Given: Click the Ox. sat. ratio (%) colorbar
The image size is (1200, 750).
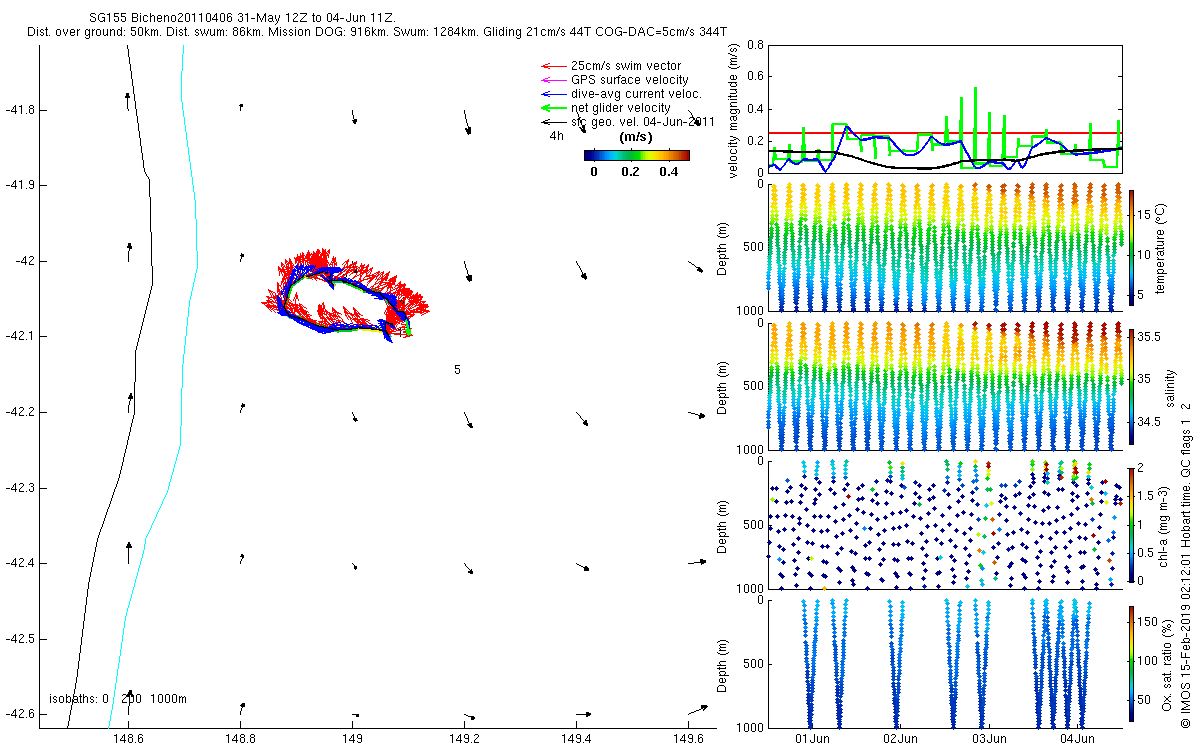Looking at the screenshot, I should (x=1131, y=662).
